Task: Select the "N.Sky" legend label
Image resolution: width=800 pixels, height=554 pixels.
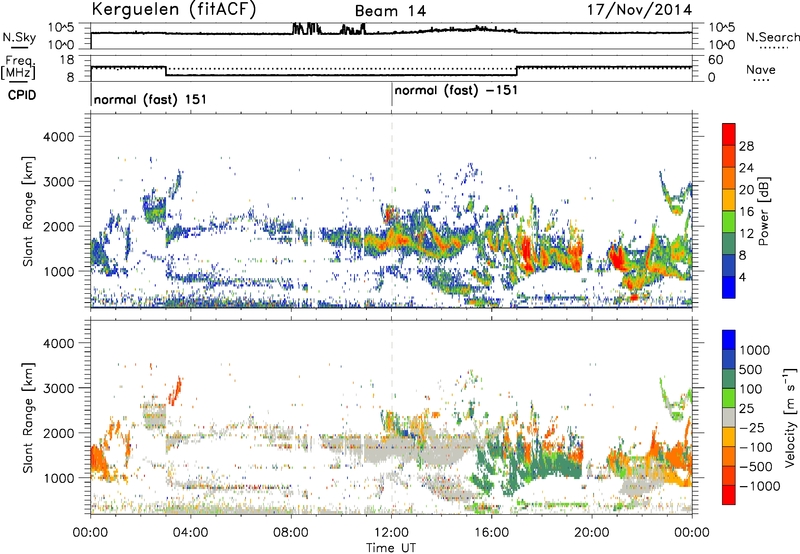Action: pyautogui.click(x=19, y=37)
